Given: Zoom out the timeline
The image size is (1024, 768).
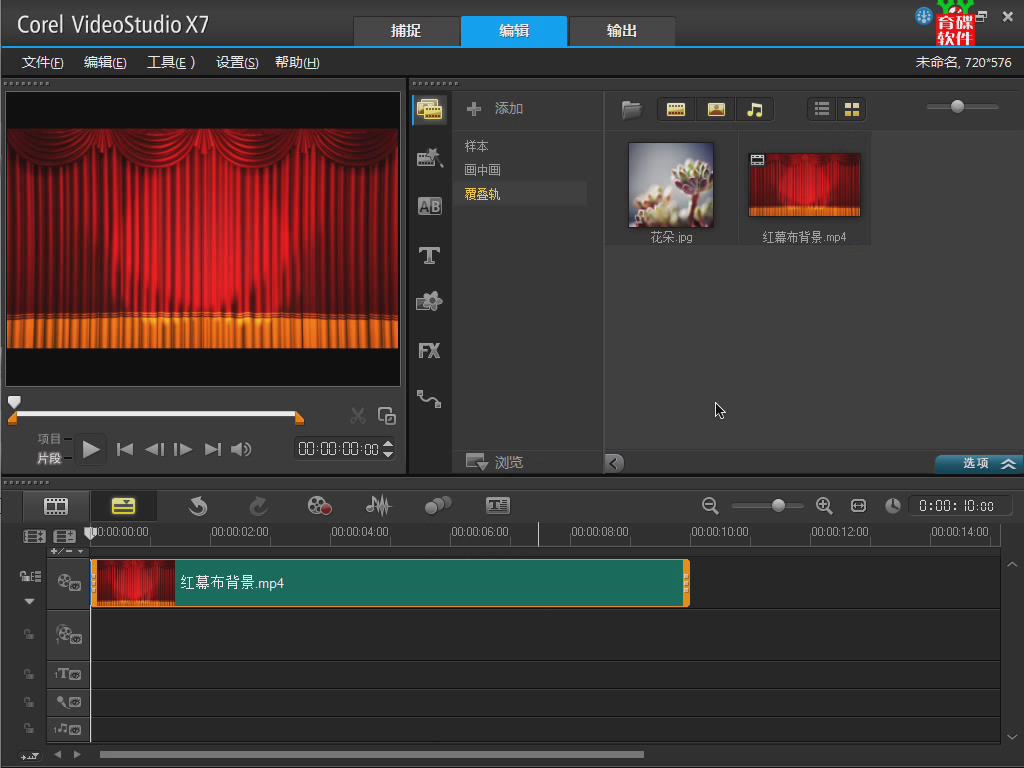Looking at the screenshot, I should pyautogui.click(x=711, y=506).
